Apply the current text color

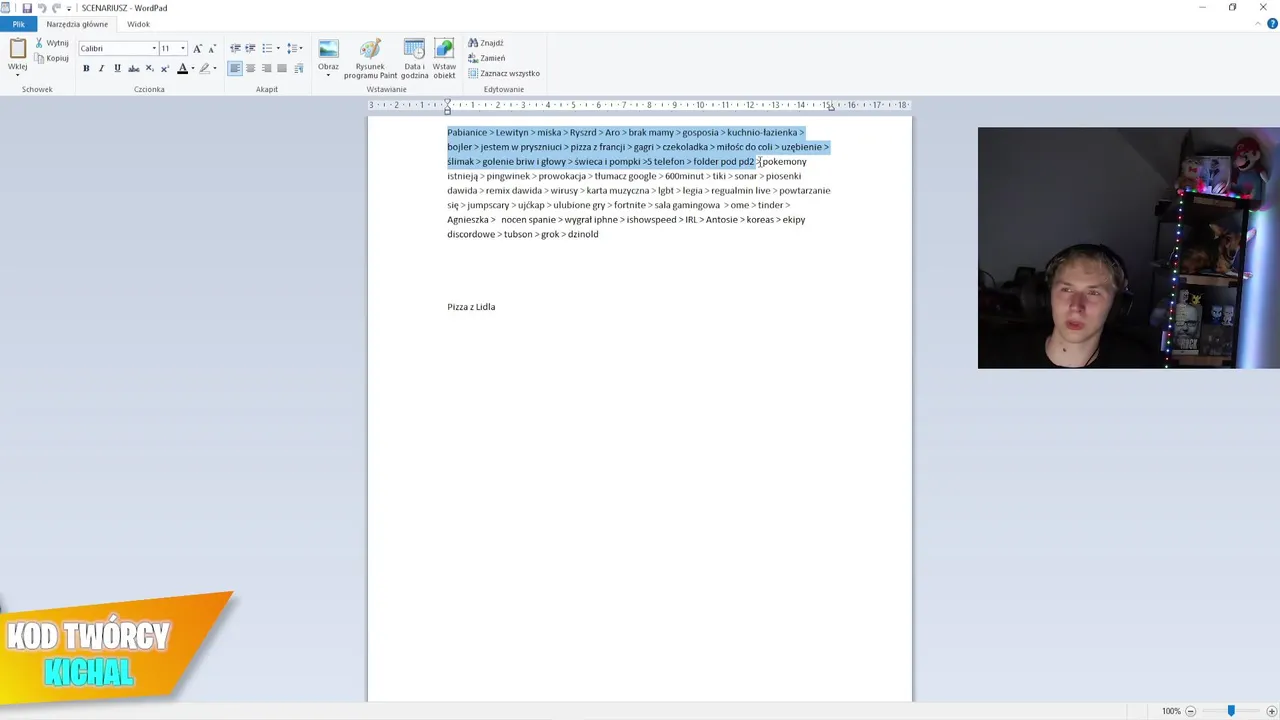point(182,69)
